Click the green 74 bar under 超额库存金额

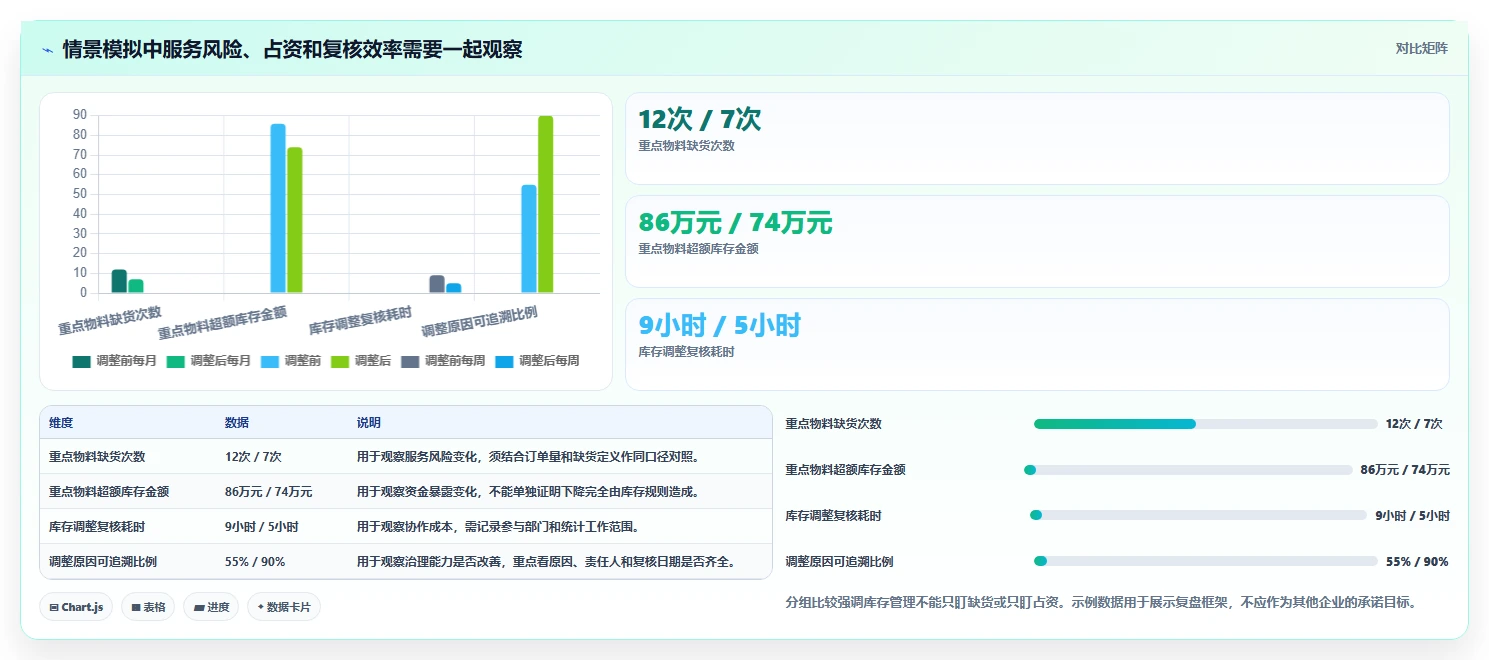coord(295,220)
